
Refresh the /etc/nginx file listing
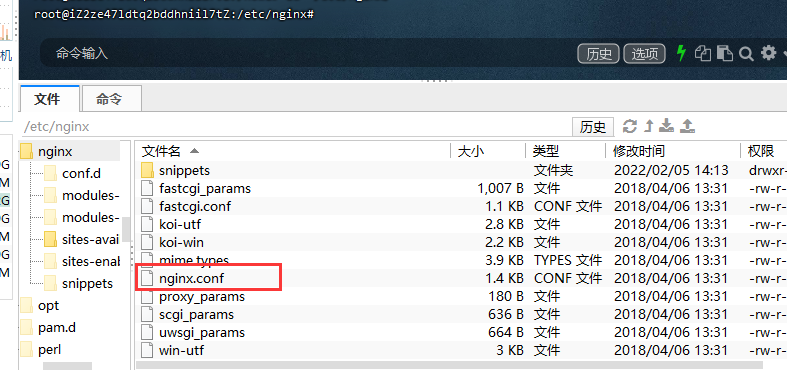coord(630,126)
